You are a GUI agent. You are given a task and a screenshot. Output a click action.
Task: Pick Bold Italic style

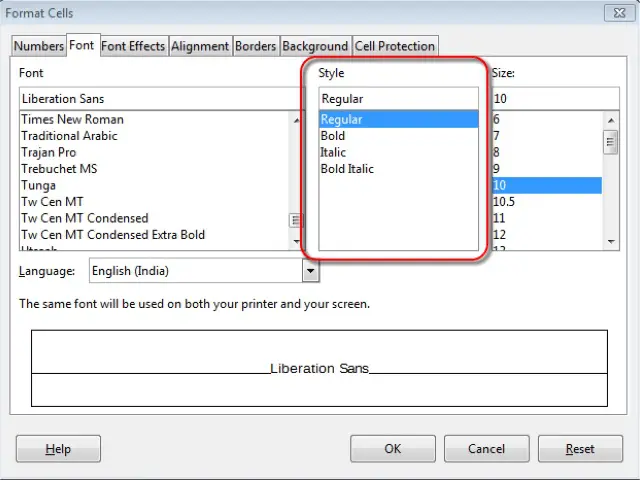(398, 169)
